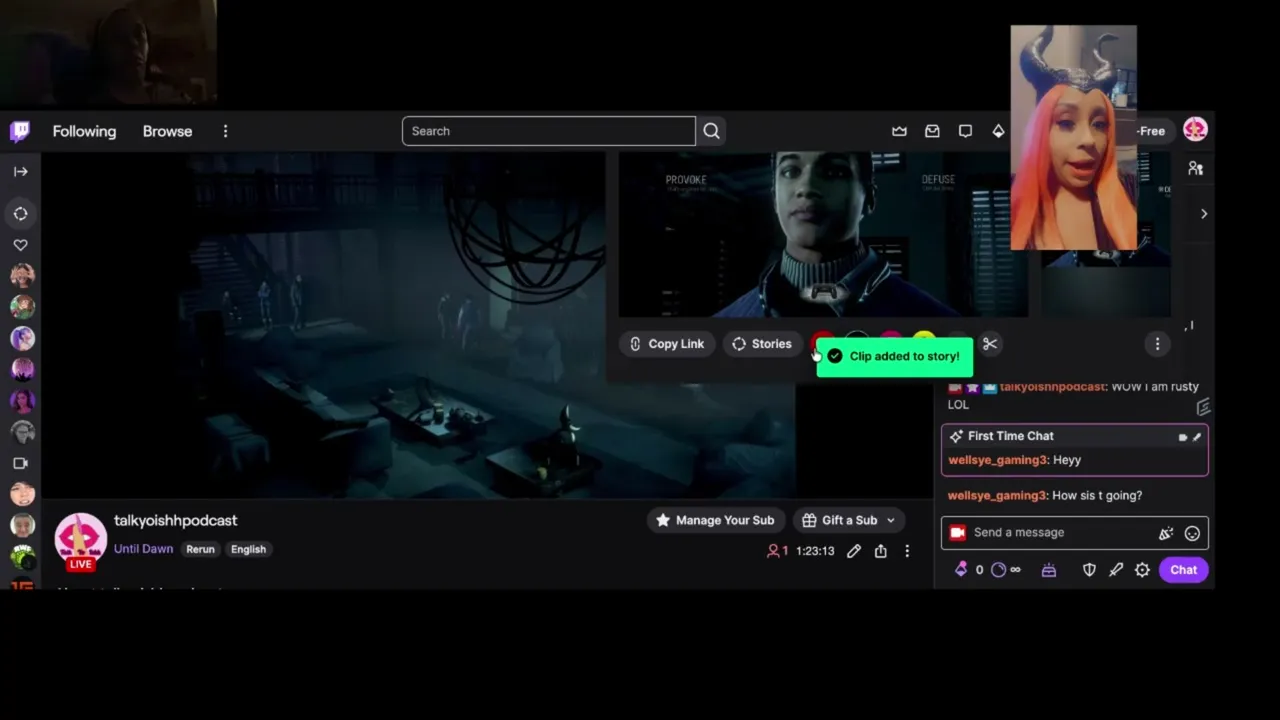Open the top navigation more-options menu

(x=225, y=131)
